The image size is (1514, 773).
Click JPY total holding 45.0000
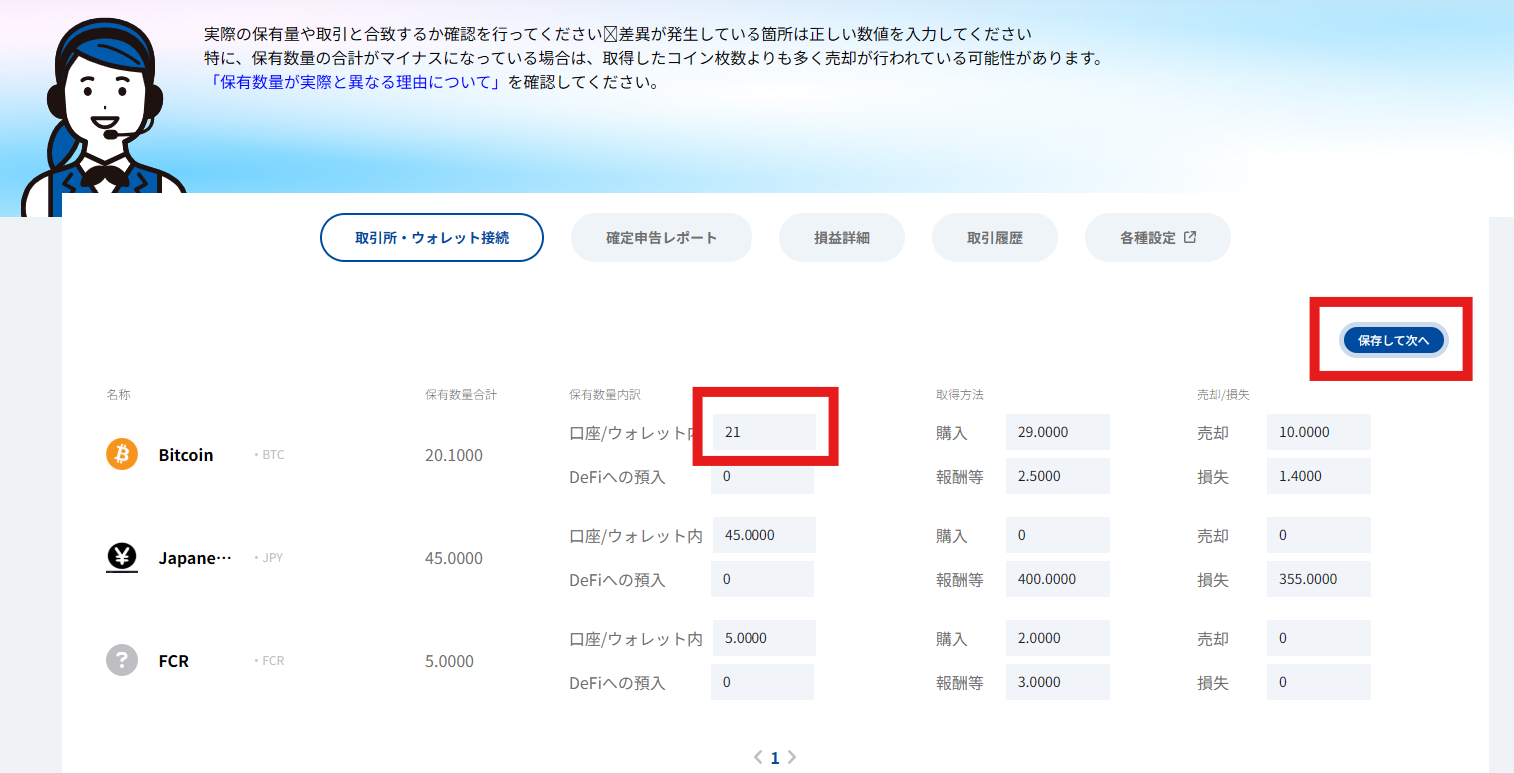pos(454,558)
